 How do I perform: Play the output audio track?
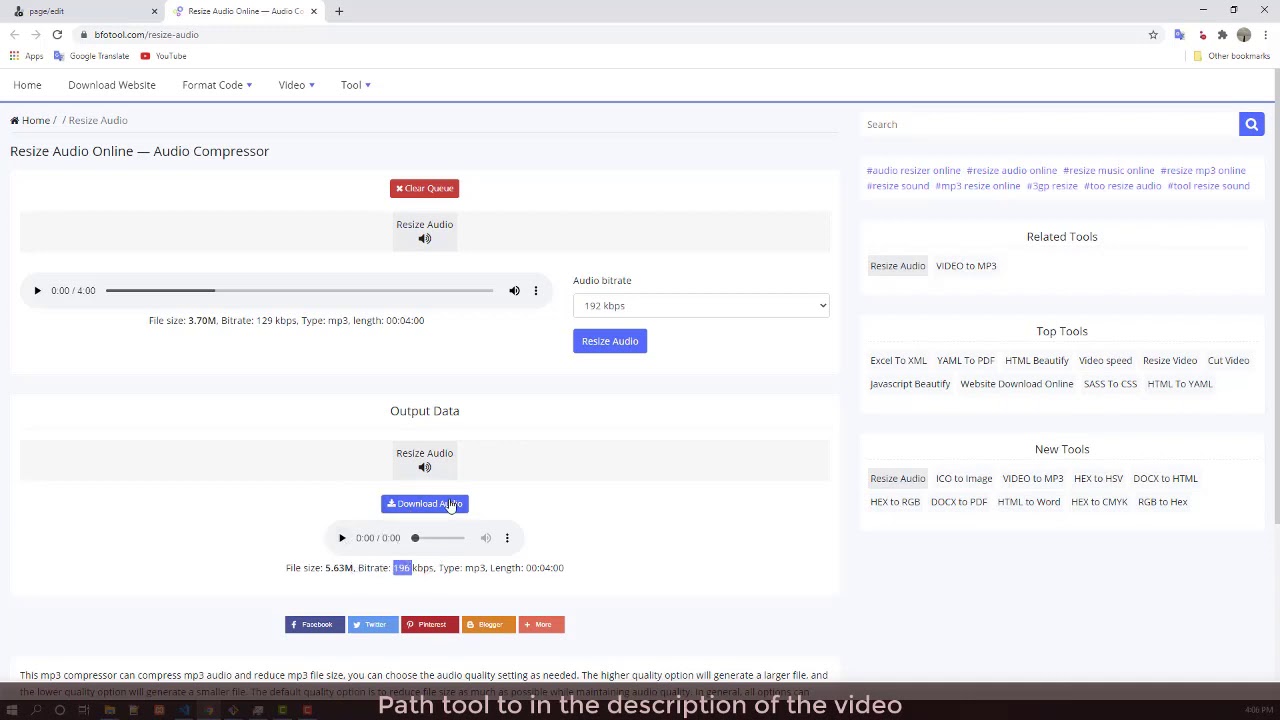click(342, 538)
